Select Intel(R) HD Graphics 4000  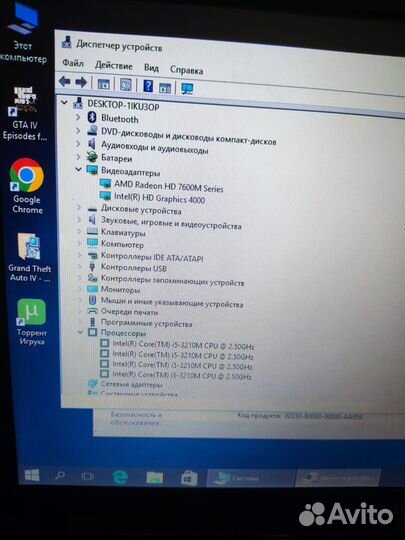(x=159, y=198)
